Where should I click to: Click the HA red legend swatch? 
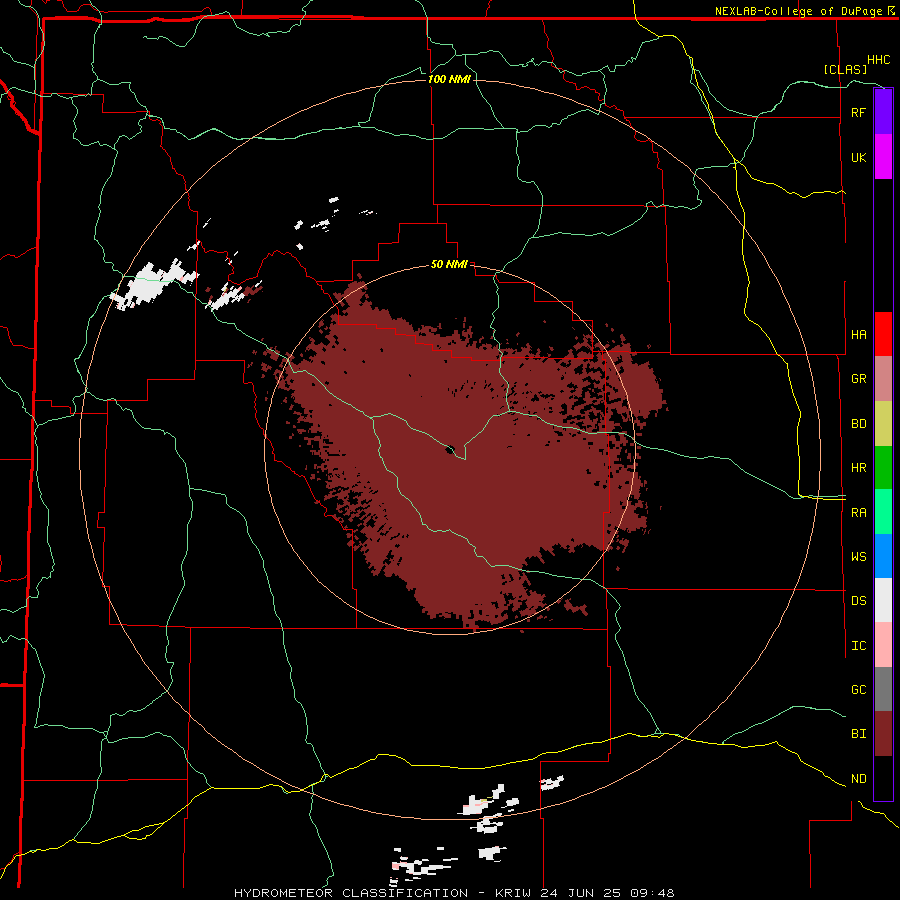(x=883, y=334)
